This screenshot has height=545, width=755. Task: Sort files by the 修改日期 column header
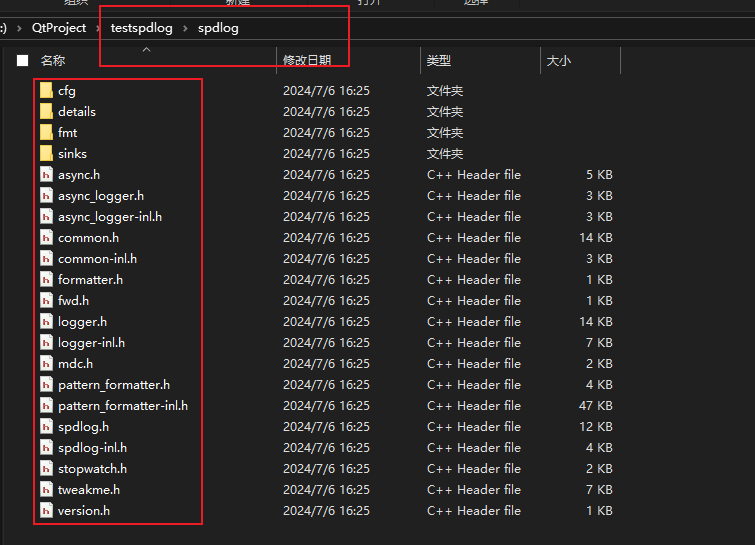coord(307,60)
